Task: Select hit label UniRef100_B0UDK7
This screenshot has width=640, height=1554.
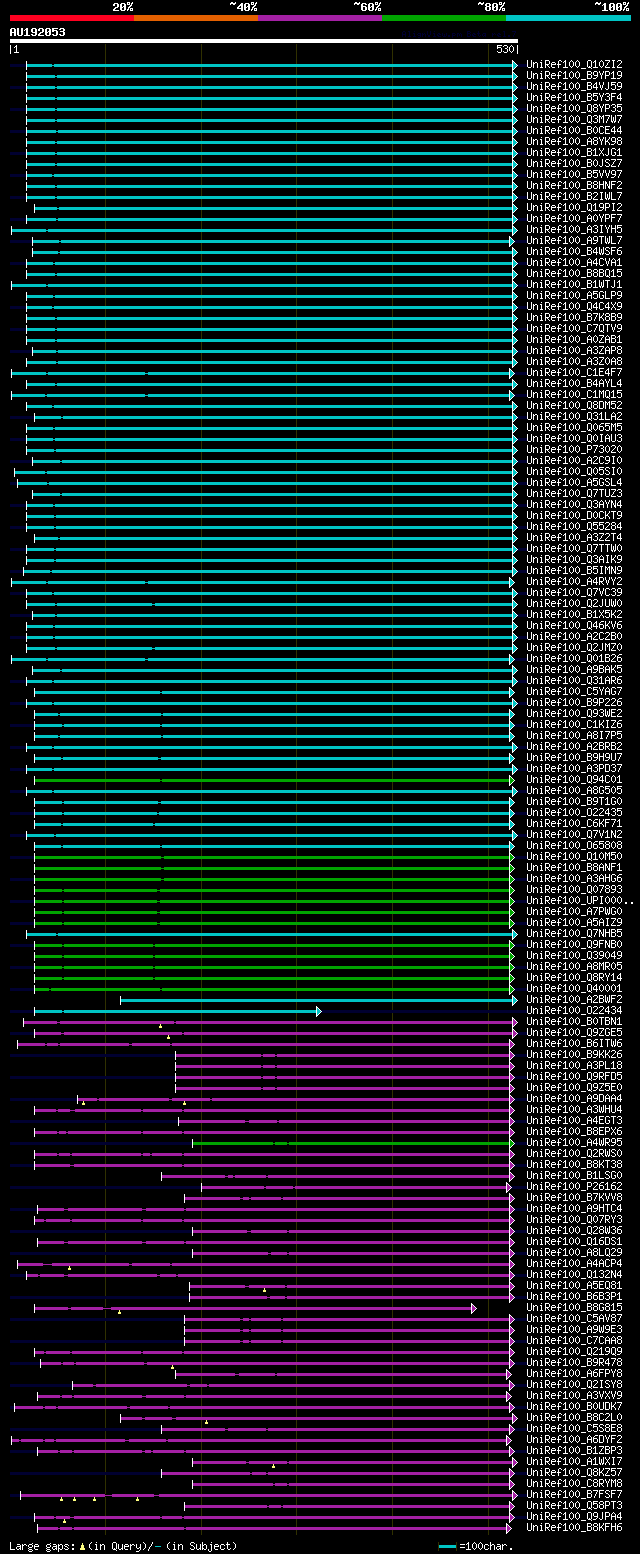Action: [574, 1406]
